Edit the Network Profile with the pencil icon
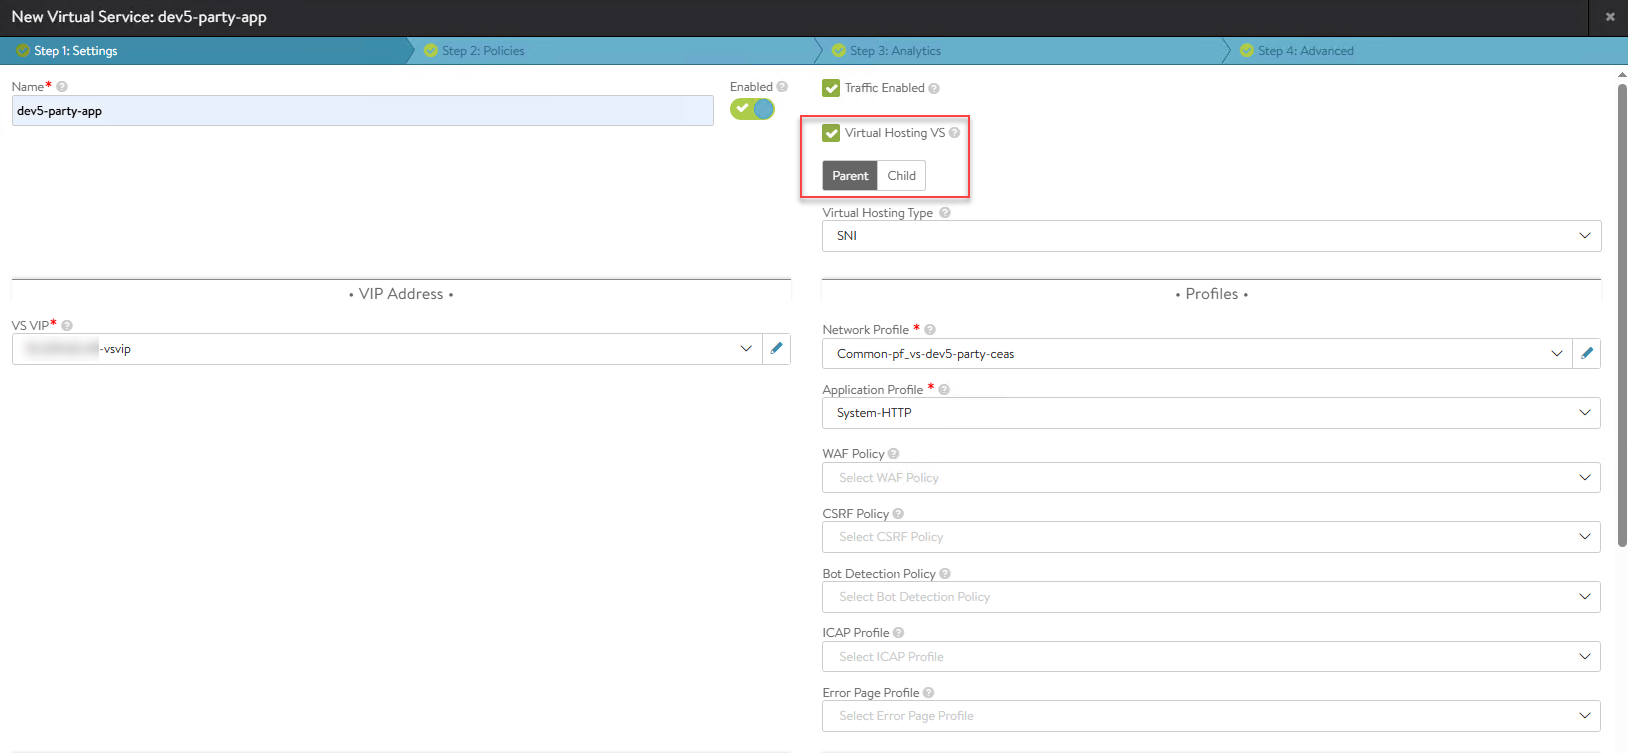1628x753 pixels. [x=1586, y=354]
